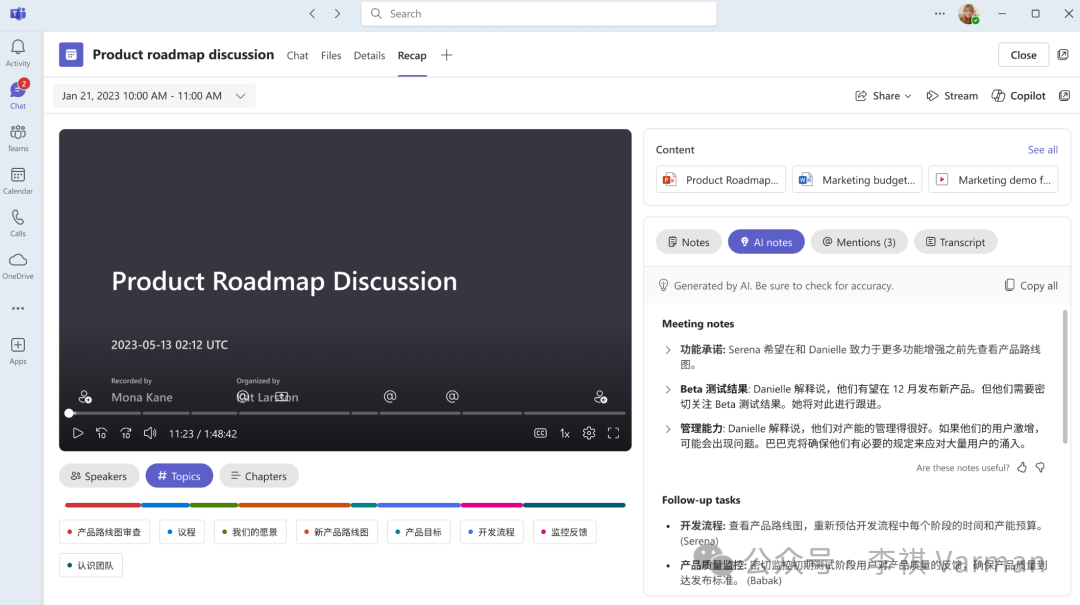Open the Marketing demo video file
The image size is (1080, 605).
993,180
